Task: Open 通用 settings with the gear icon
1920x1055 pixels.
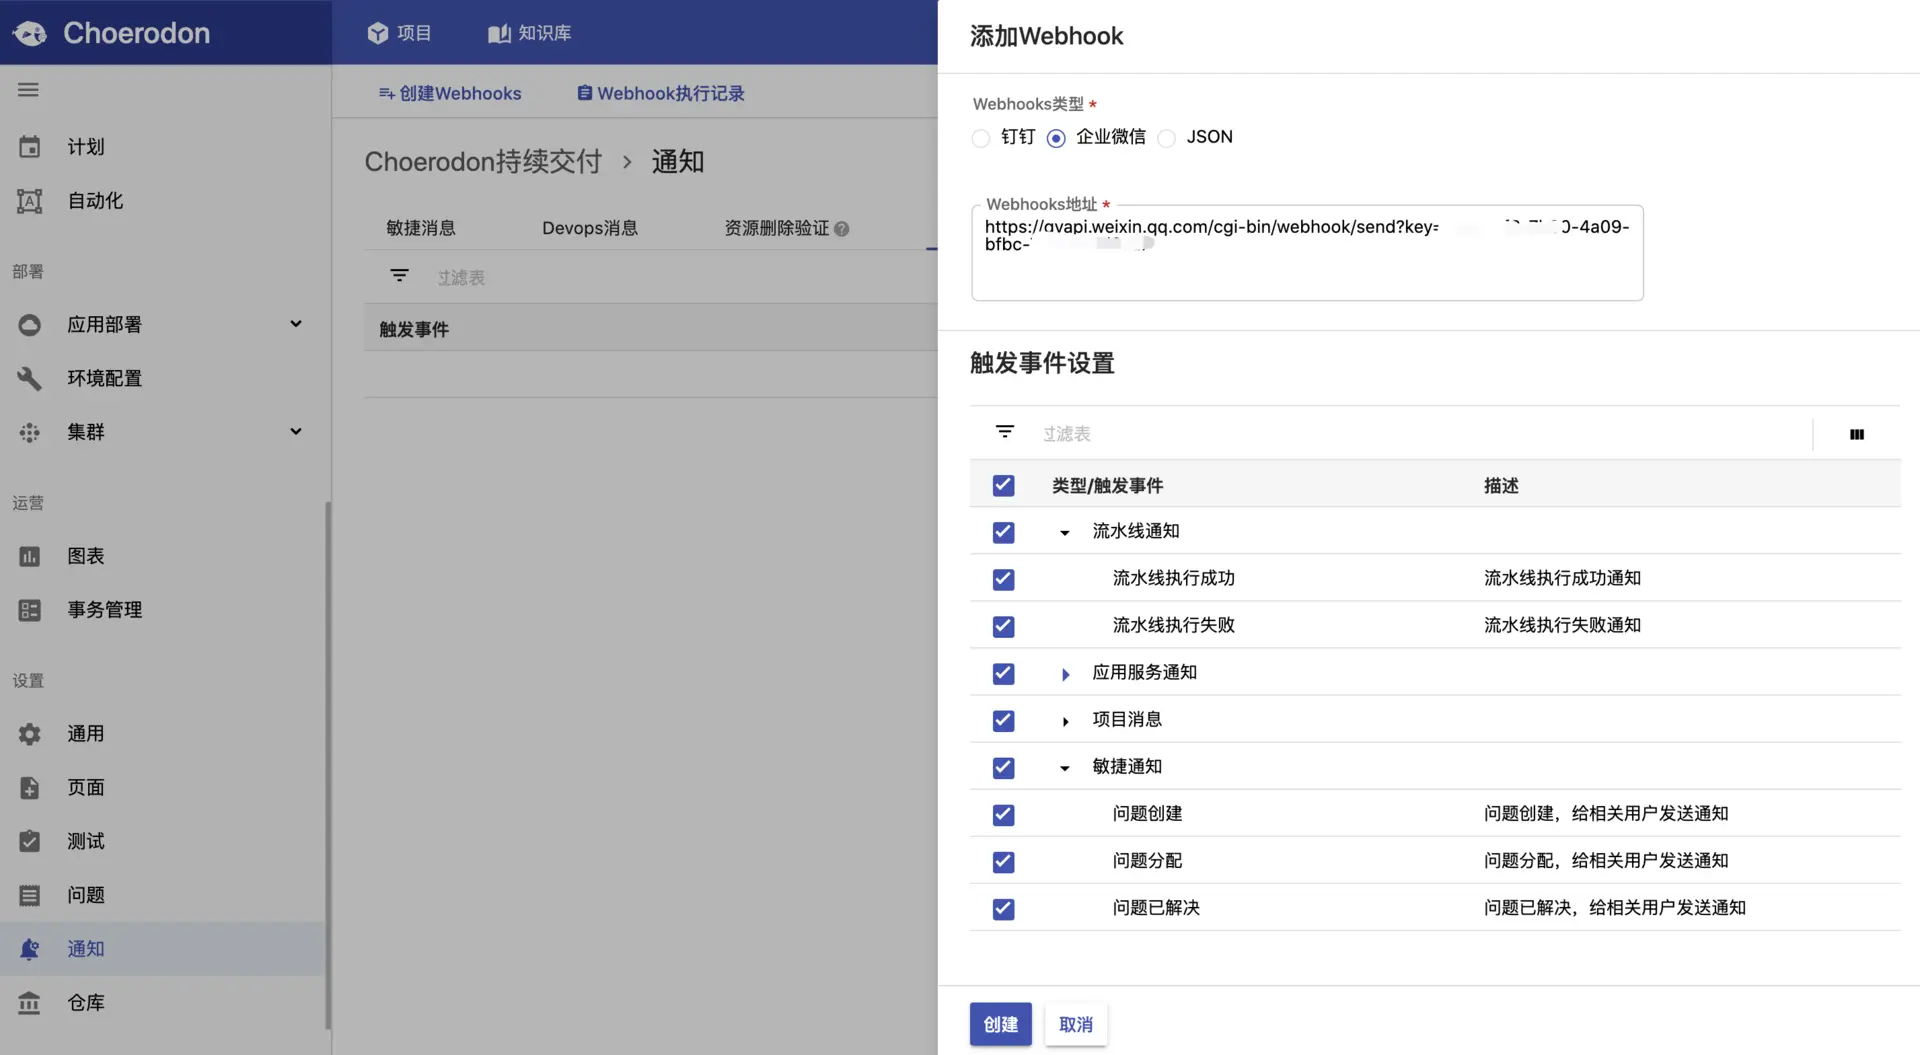Action: coord(30,733)
